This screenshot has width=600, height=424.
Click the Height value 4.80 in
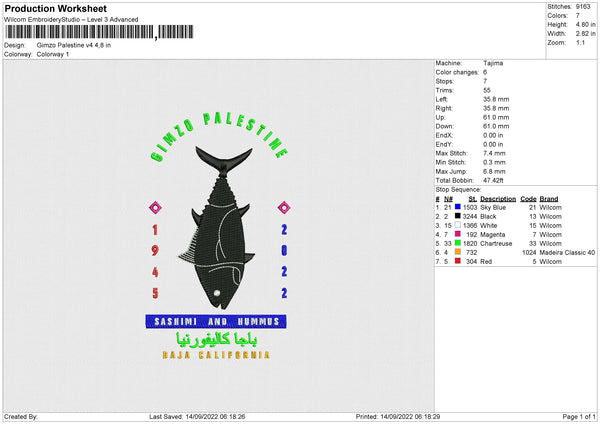pyautogui.click(x=585, y=24)
